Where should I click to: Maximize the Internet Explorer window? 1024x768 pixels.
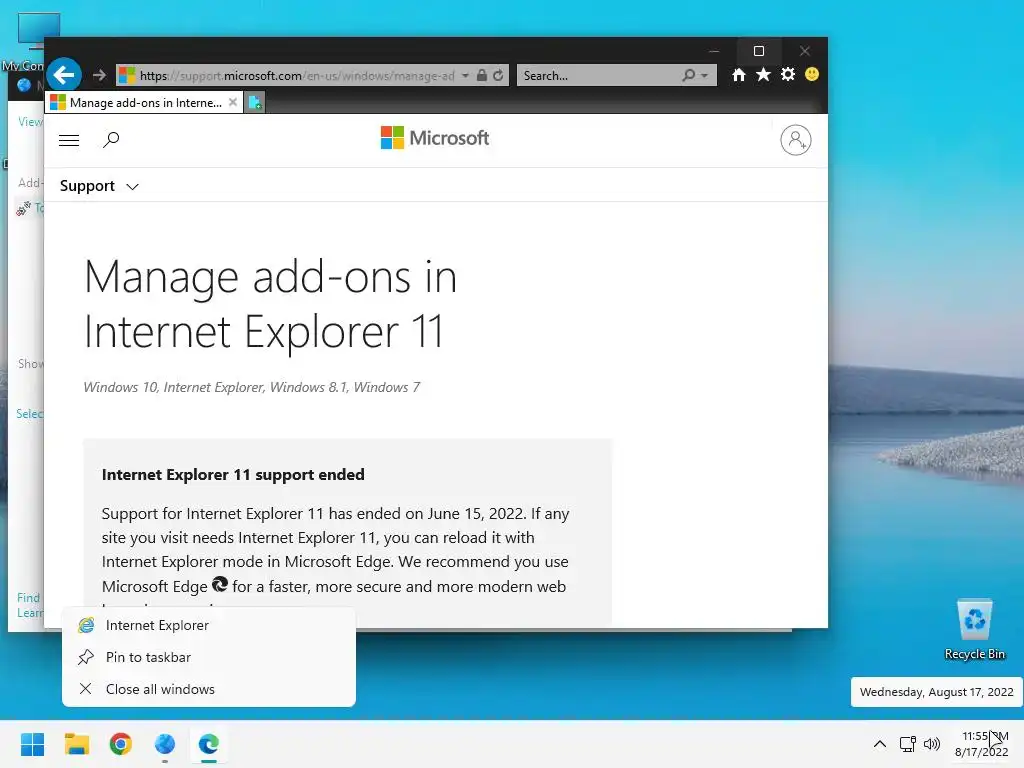coord(758,51)
